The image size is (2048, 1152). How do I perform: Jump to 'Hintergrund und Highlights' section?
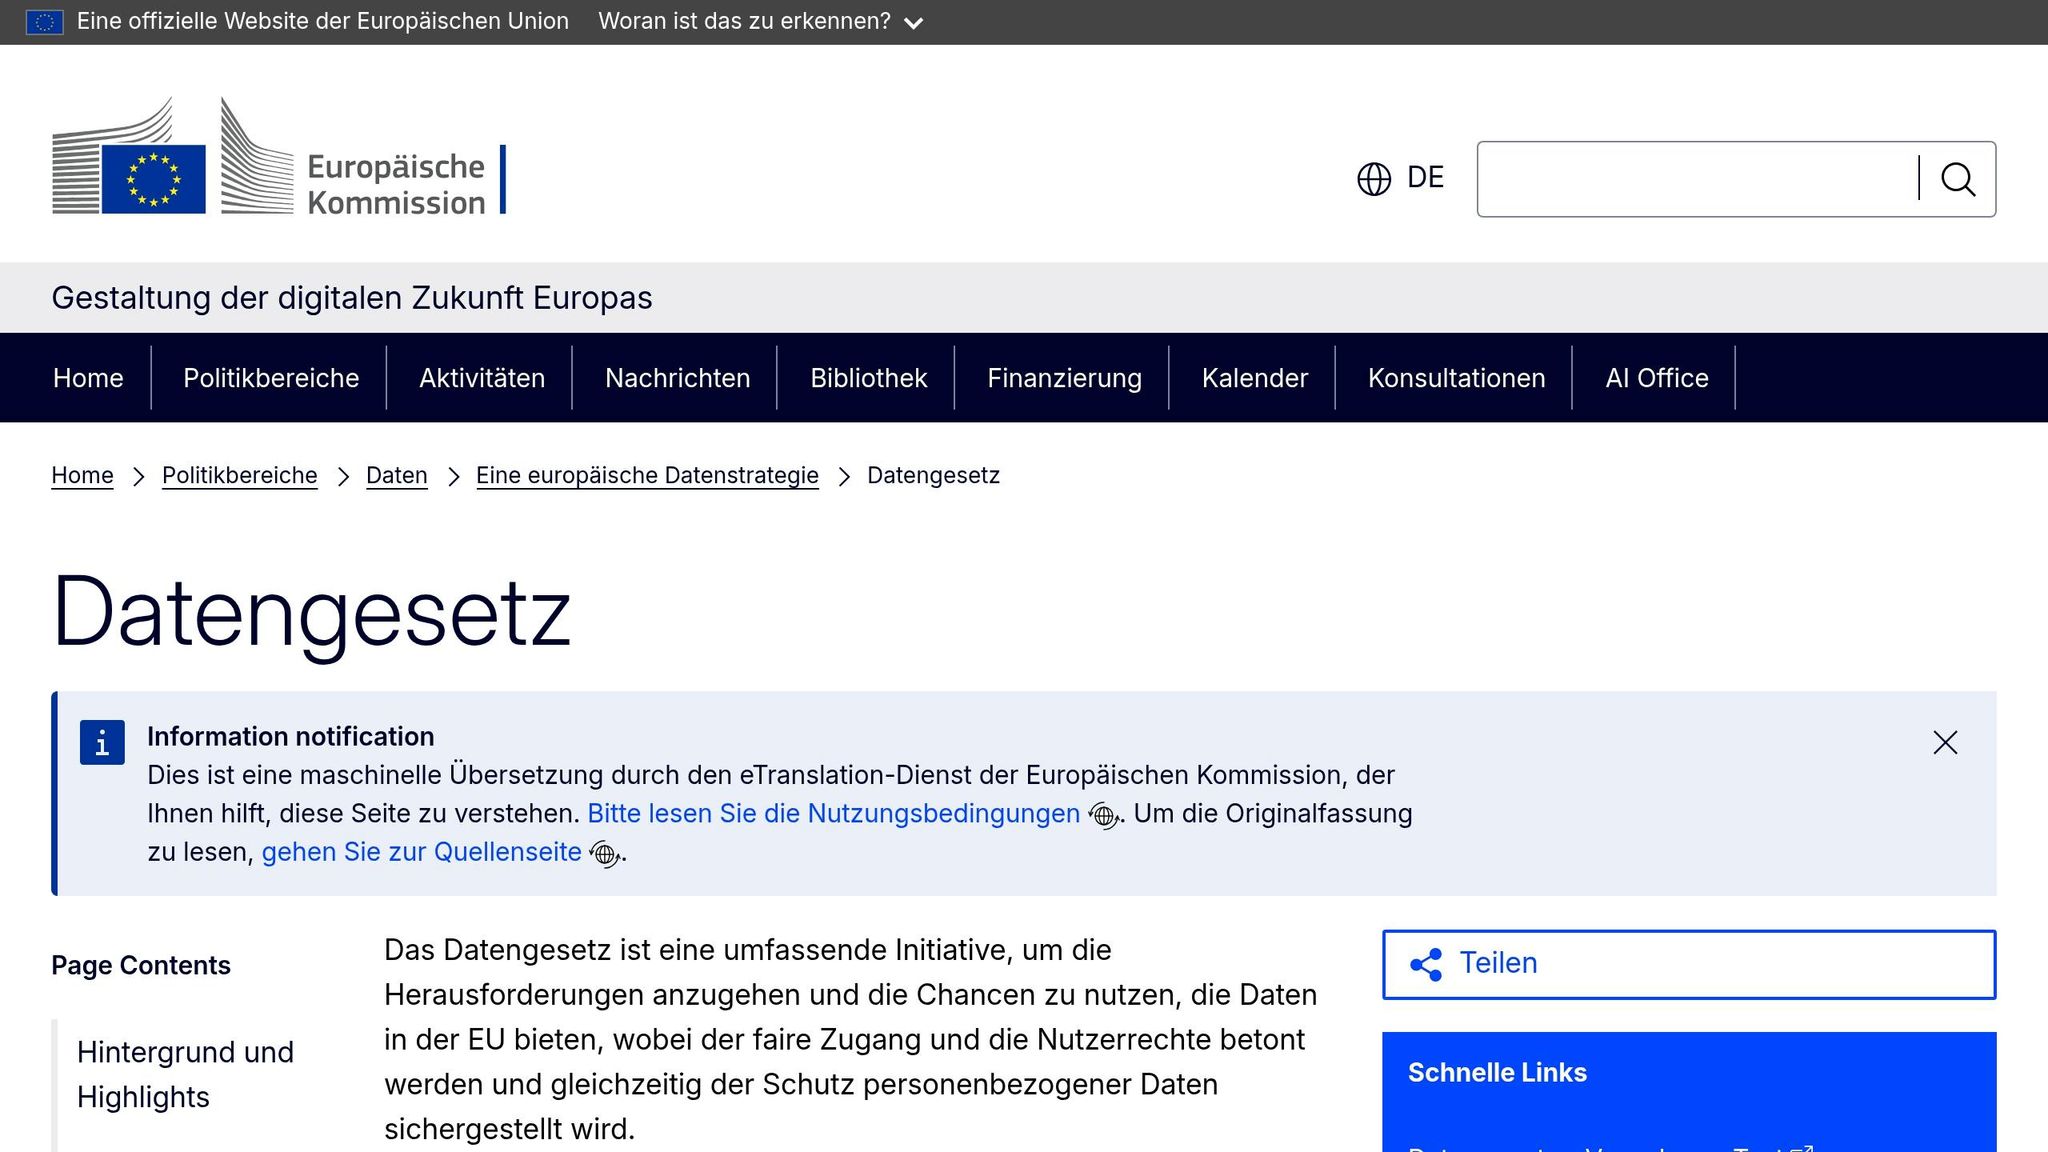pos(185,1074)
